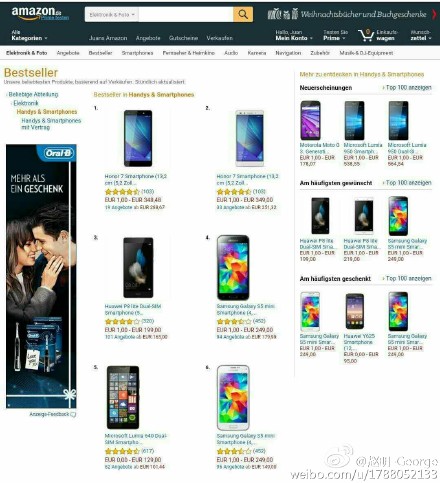Viewport: 440px width, 483px height.
Task: Click the Samsung Galaxy S5 mini black product image
Action: tap(233, 268)
